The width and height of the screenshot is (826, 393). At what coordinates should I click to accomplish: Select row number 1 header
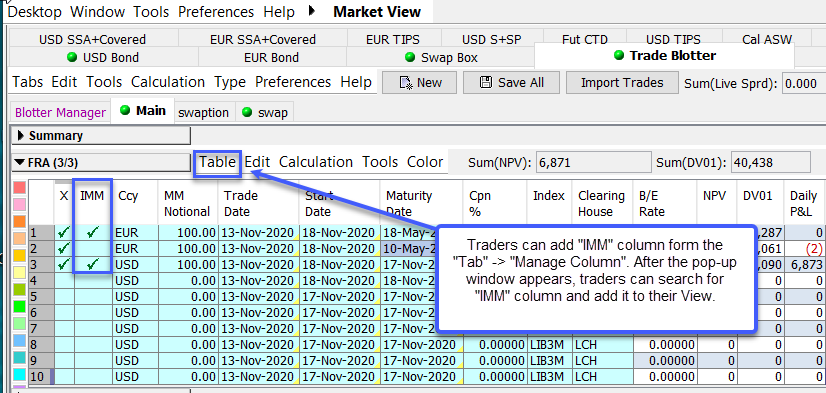(x=41, y=232)
